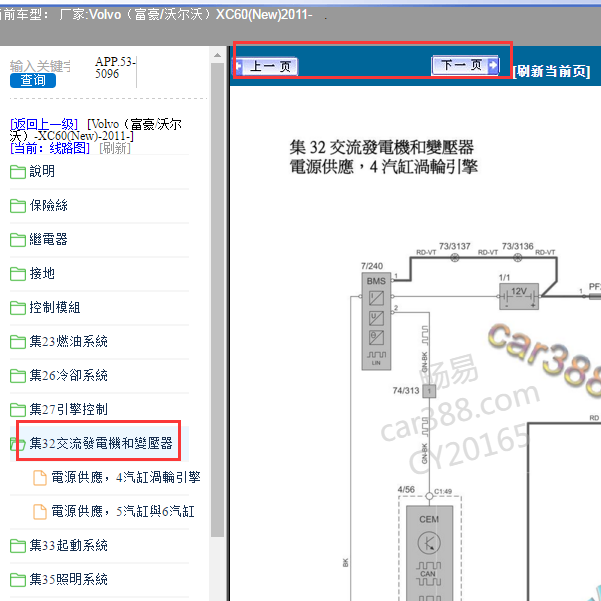Open the 接地 folder icon
The width and height of the screenshot is (601, 601).
tap(18, 273)
